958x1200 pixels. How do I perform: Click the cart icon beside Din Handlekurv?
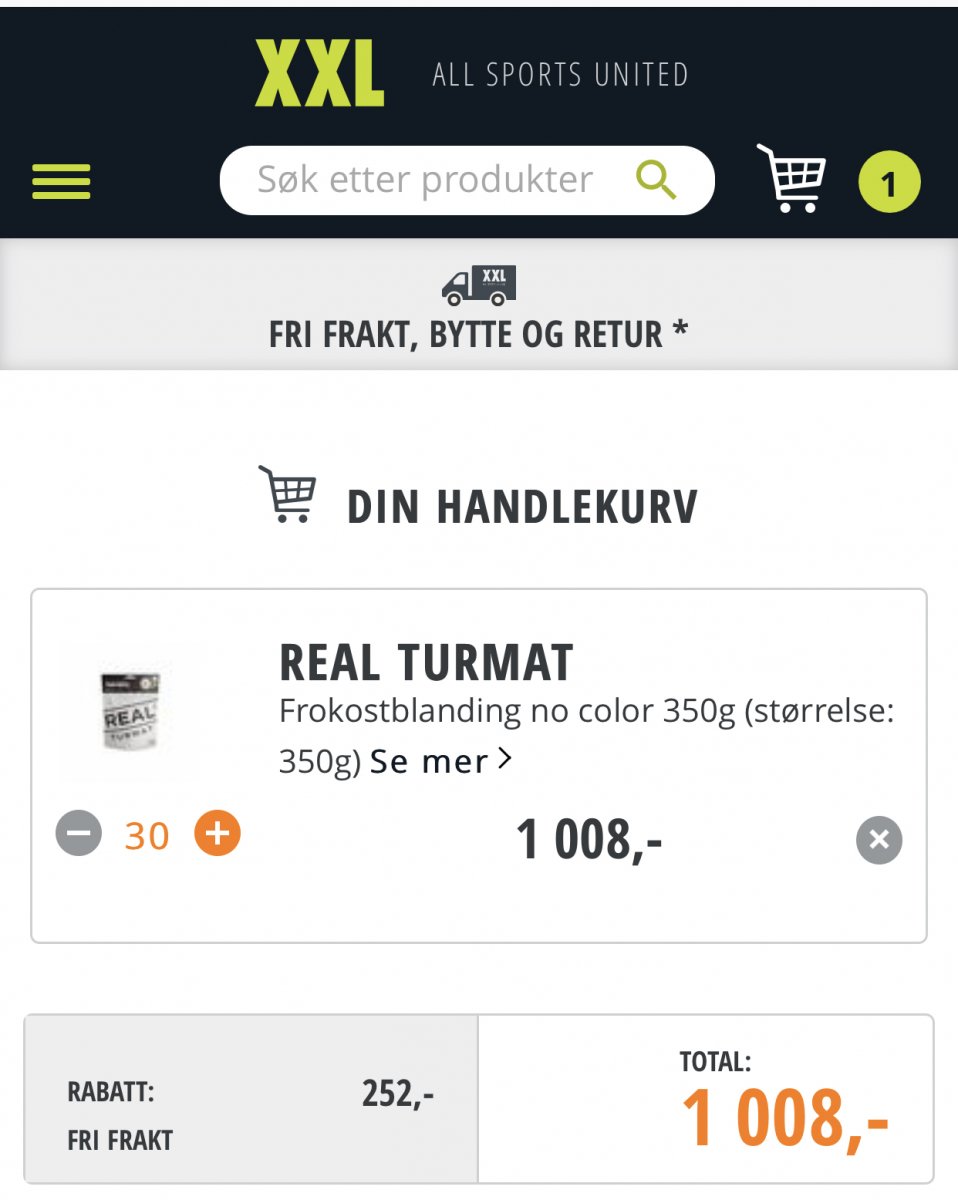pyautogui.click(x=288, y=494)
